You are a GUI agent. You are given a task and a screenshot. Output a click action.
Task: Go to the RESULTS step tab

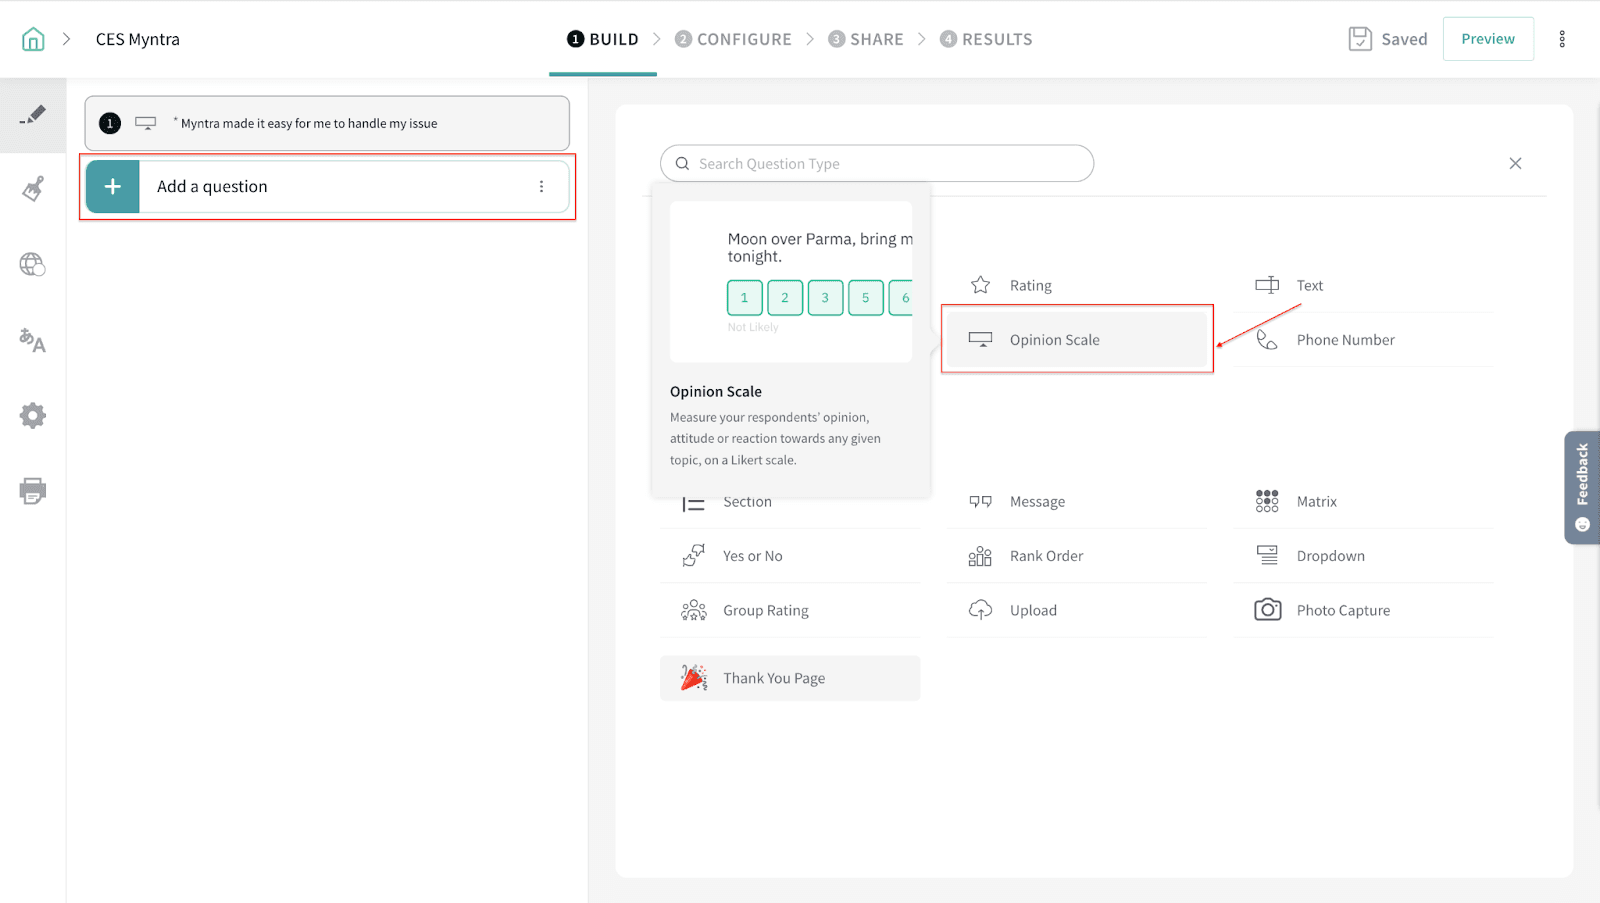tap(986, 39)
